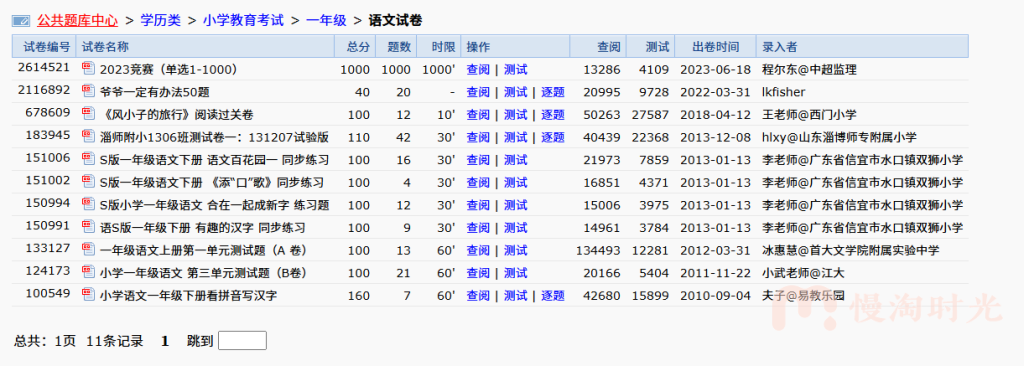
Task: Click 查阅 for 有趣的汉字 同步练习
Action: (478, 228)
